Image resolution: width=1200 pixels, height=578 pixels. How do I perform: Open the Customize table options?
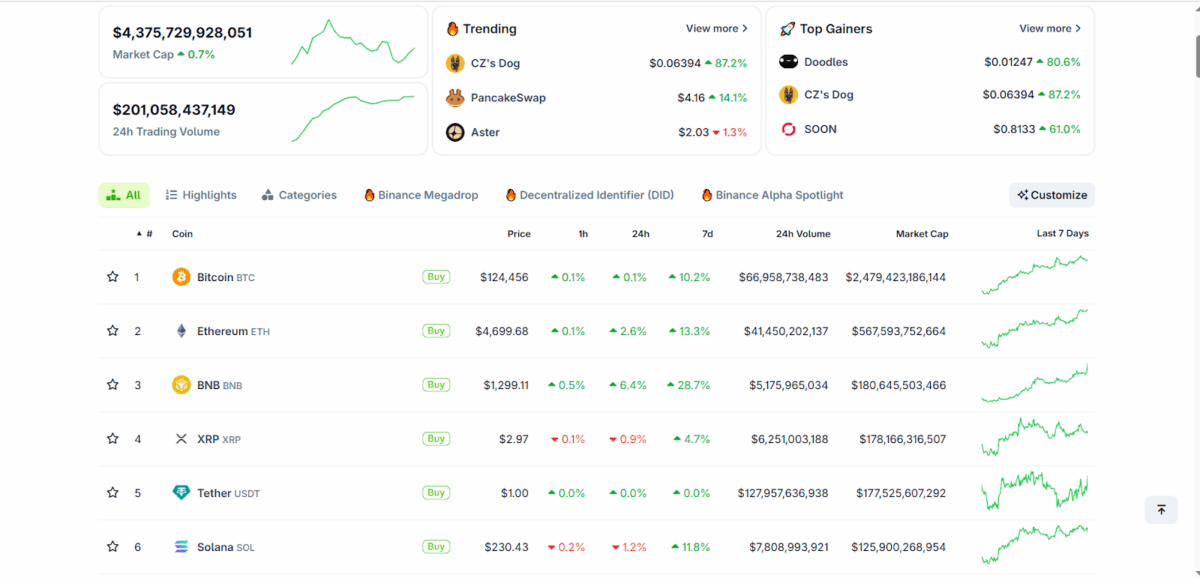(x=1052, y=195)
